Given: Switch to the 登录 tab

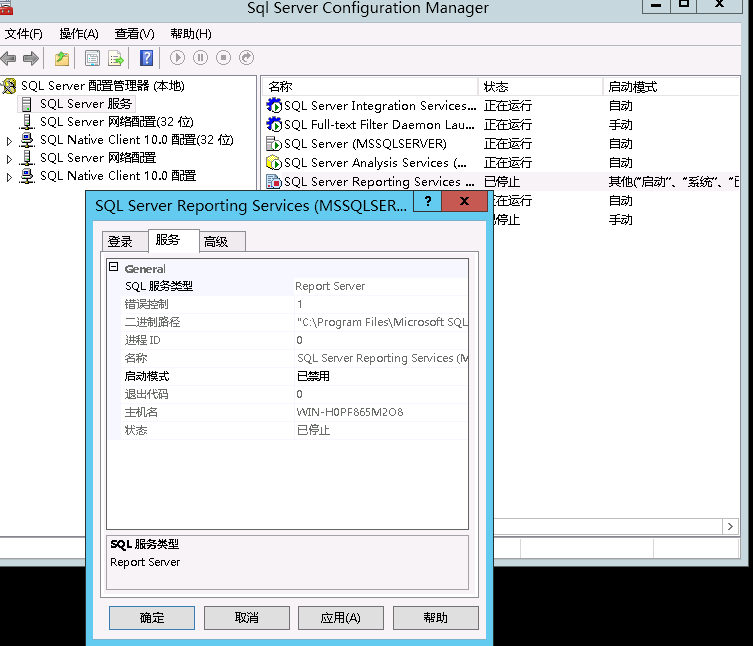Looking at the screenshot, I should click(x=125, y=242).
